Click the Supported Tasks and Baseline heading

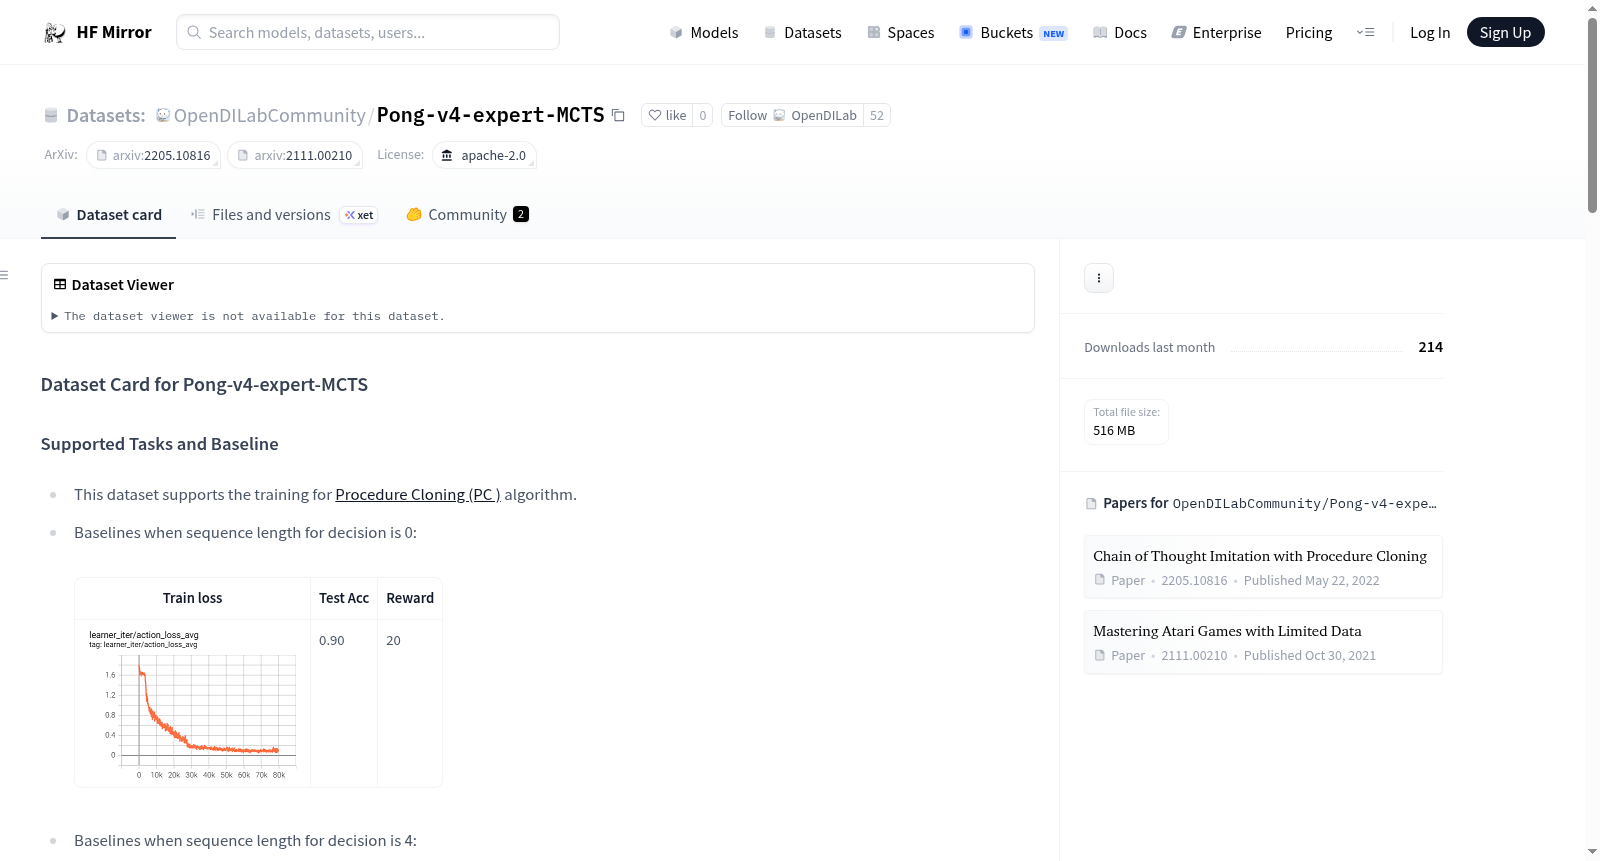click(x=160, y=444)
